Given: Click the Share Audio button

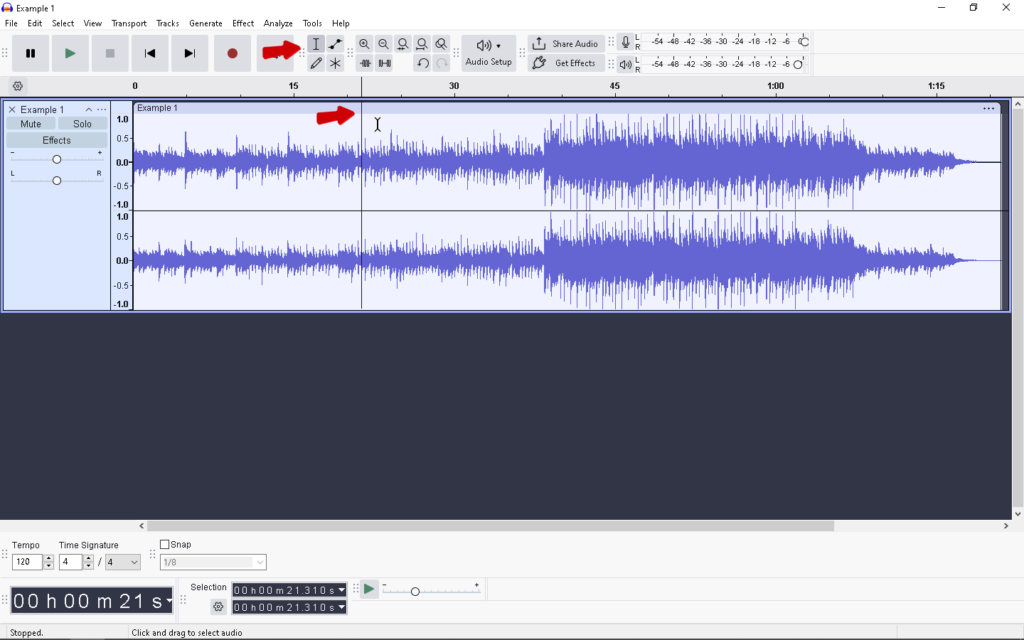Looking at the screenshot, I should 566,44.
